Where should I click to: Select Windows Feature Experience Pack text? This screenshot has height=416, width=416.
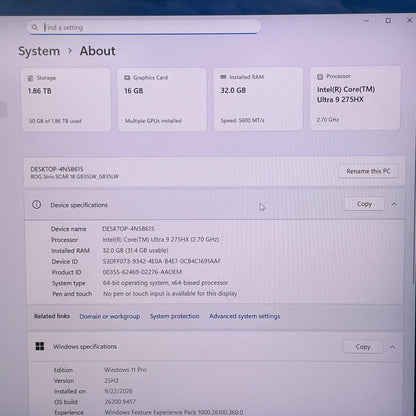pyautogui.click(x=174, y=412)
